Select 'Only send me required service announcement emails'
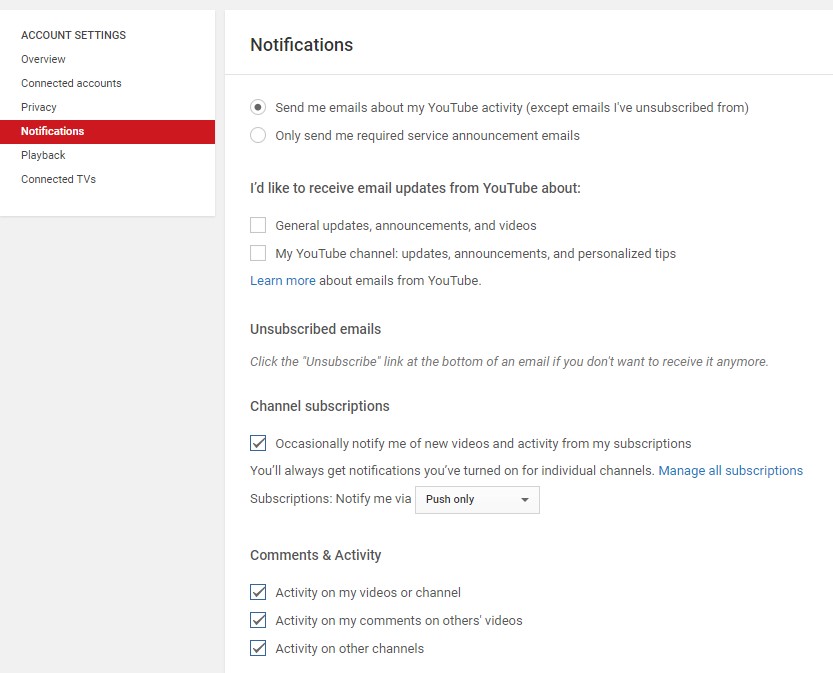 pos(258,135)
